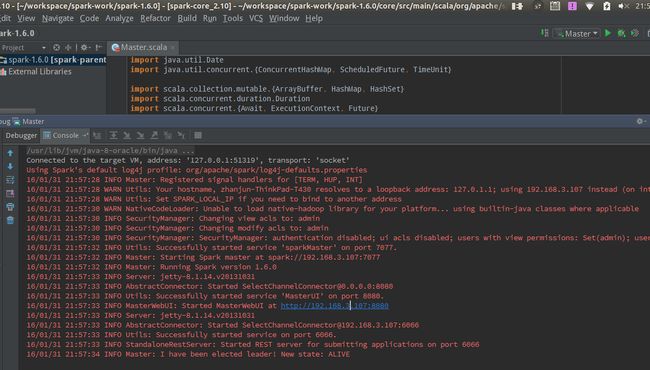Click console up-arrow for previous stack trace
The height and width of the screenshot is (370, 650).
(10, 153)
